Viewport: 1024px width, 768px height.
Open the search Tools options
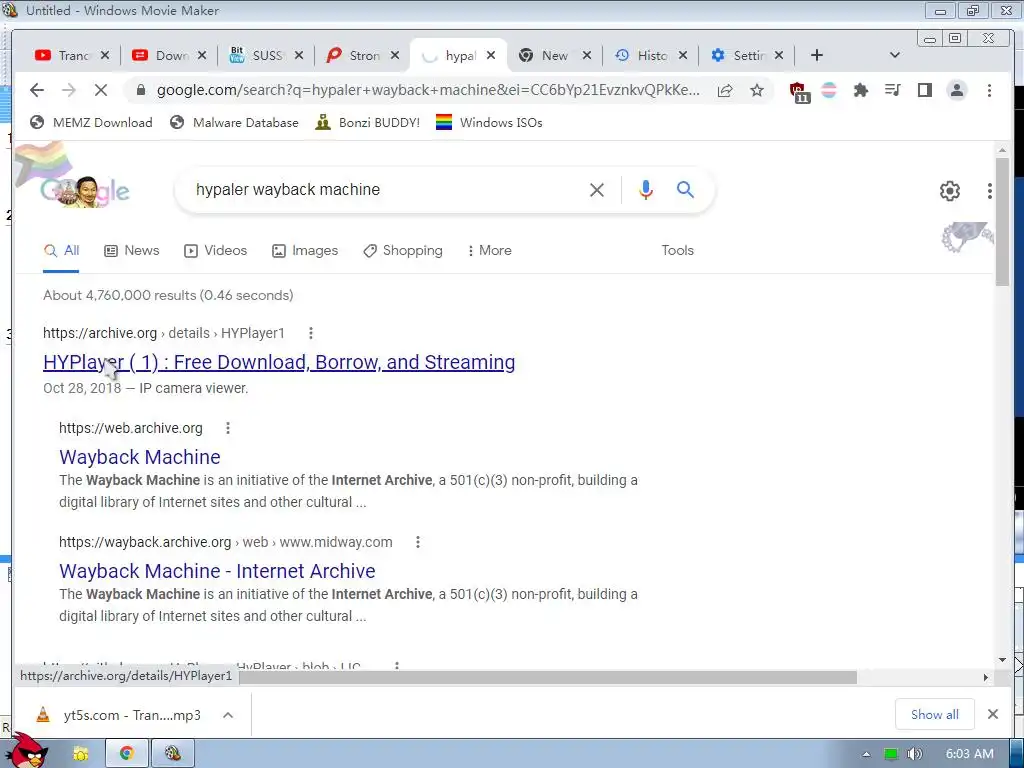pos(677,251)
